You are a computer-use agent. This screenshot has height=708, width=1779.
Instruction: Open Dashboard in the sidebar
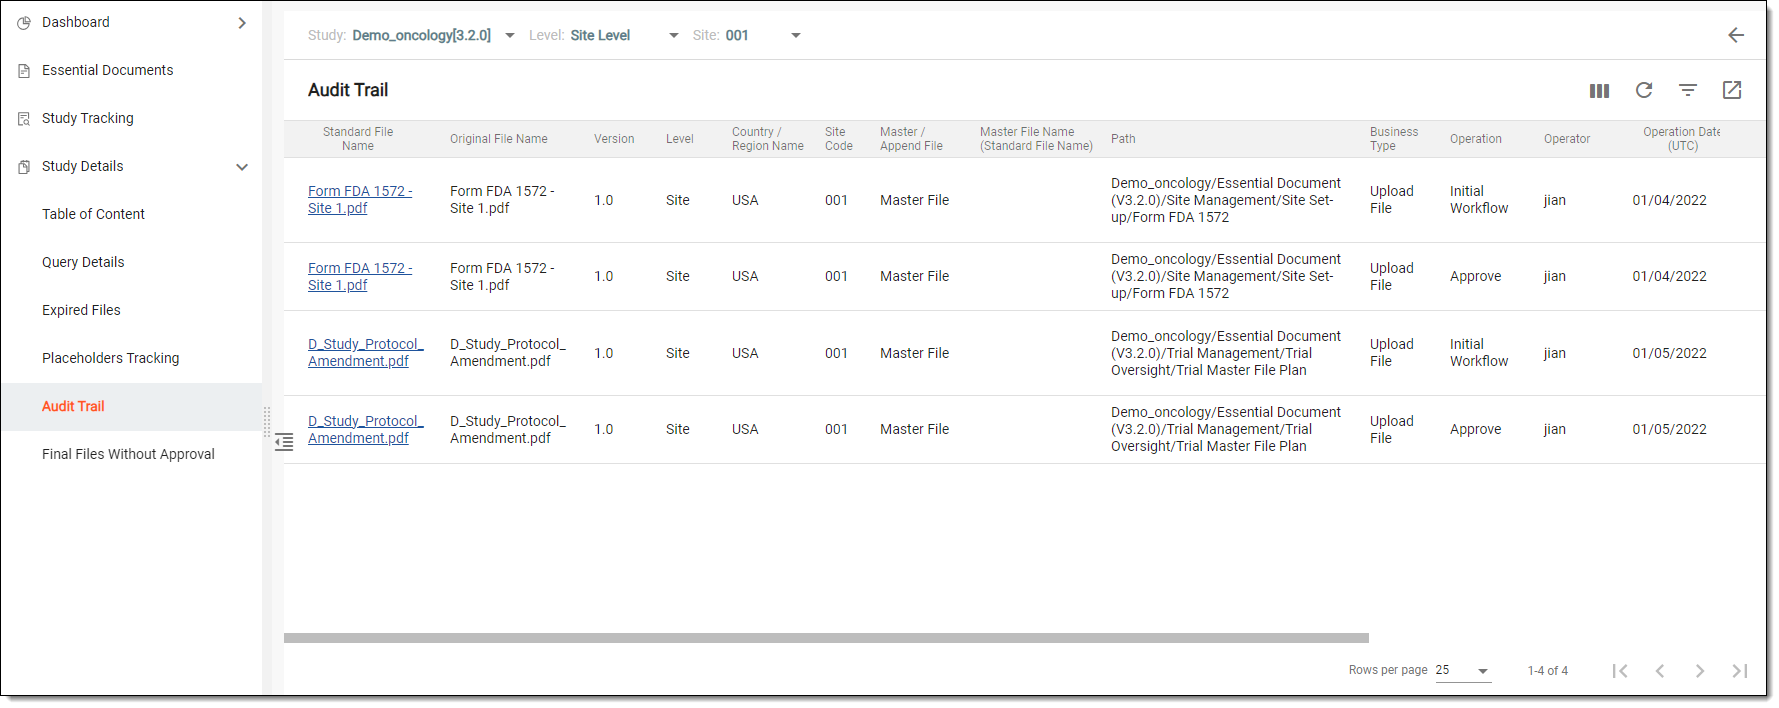(x=76, y=22)
